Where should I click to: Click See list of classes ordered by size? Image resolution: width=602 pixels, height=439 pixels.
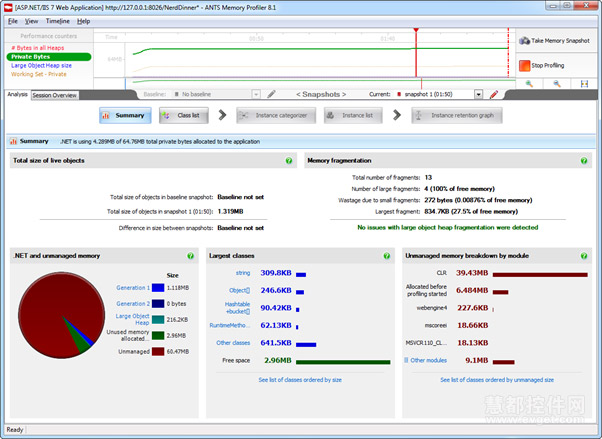[x=300, y=380]
